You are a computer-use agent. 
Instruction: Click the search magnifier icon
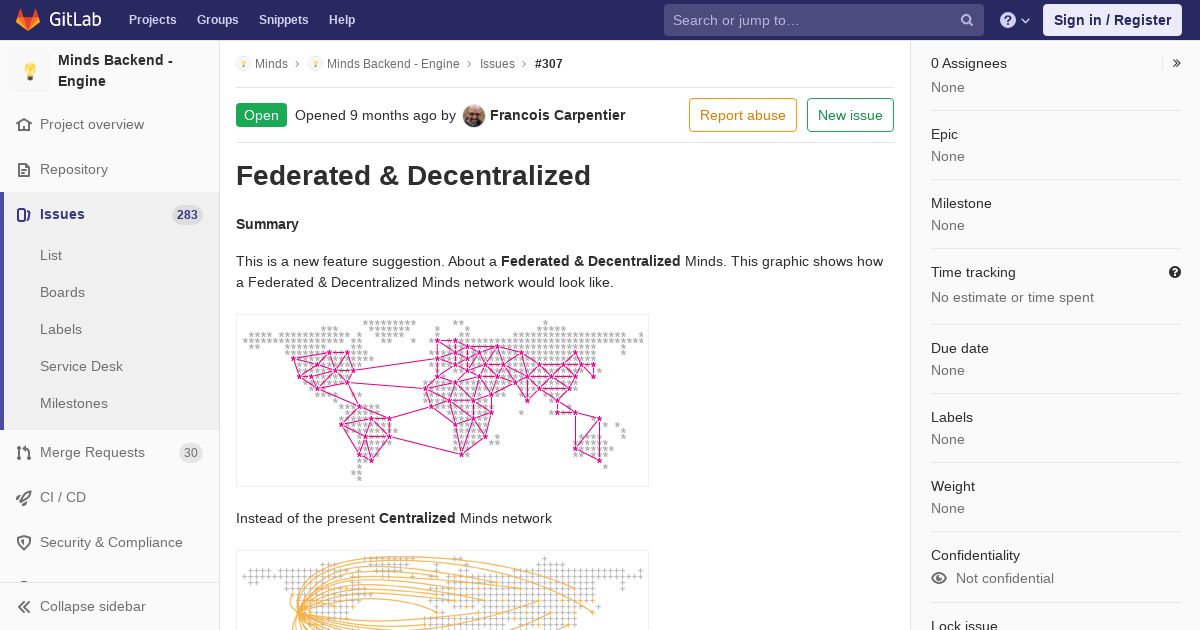point(967,20)
